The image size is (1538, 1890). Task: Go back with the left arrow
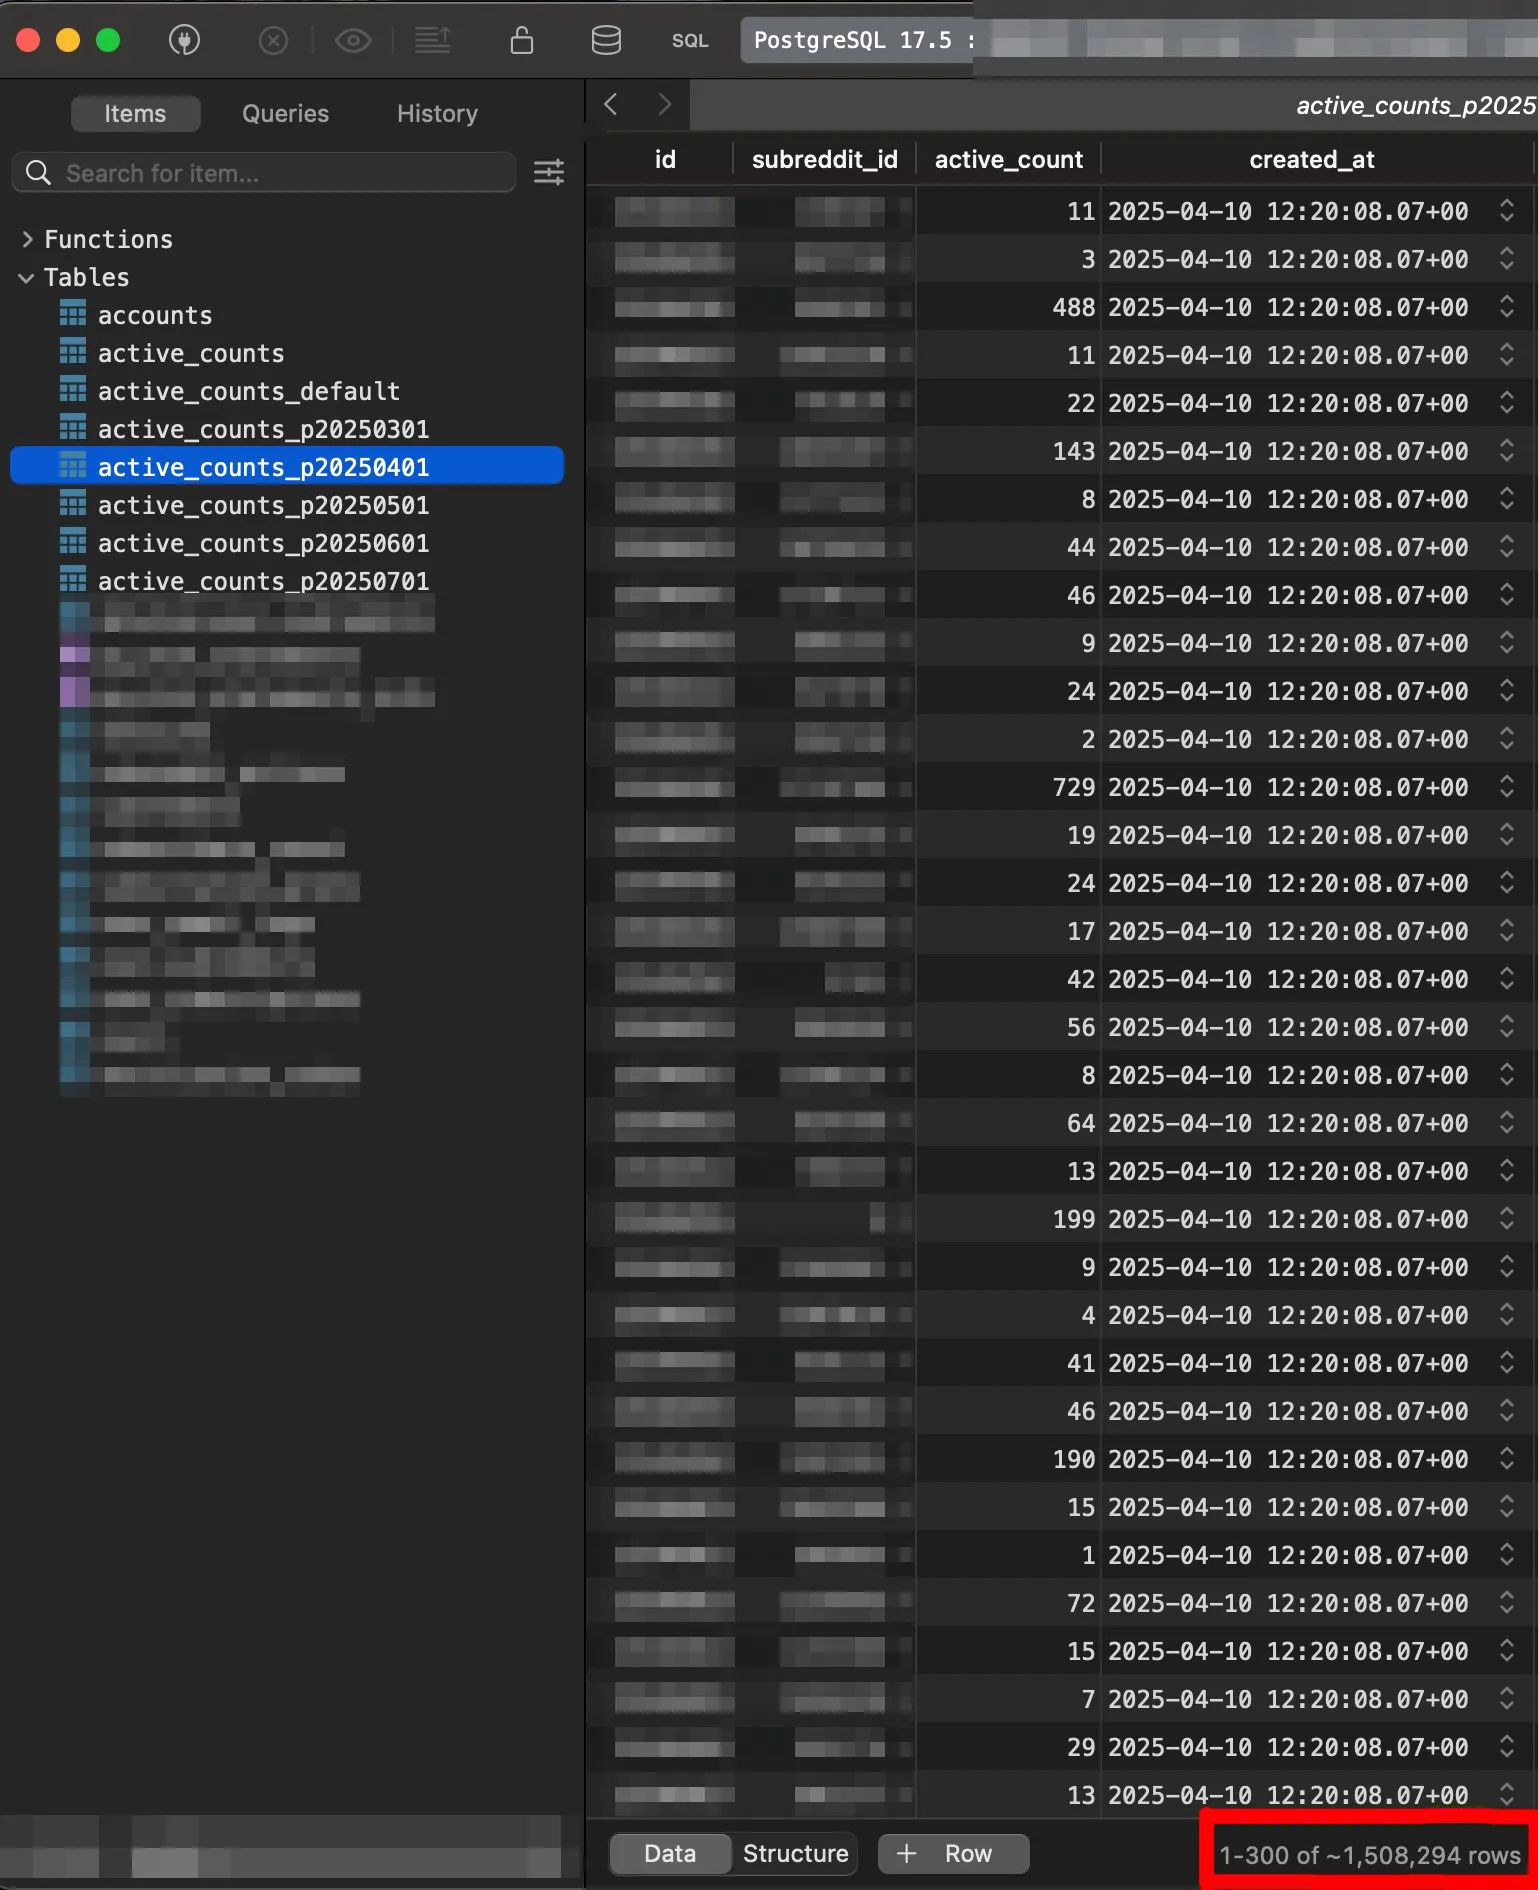click(x=611, y=104)
